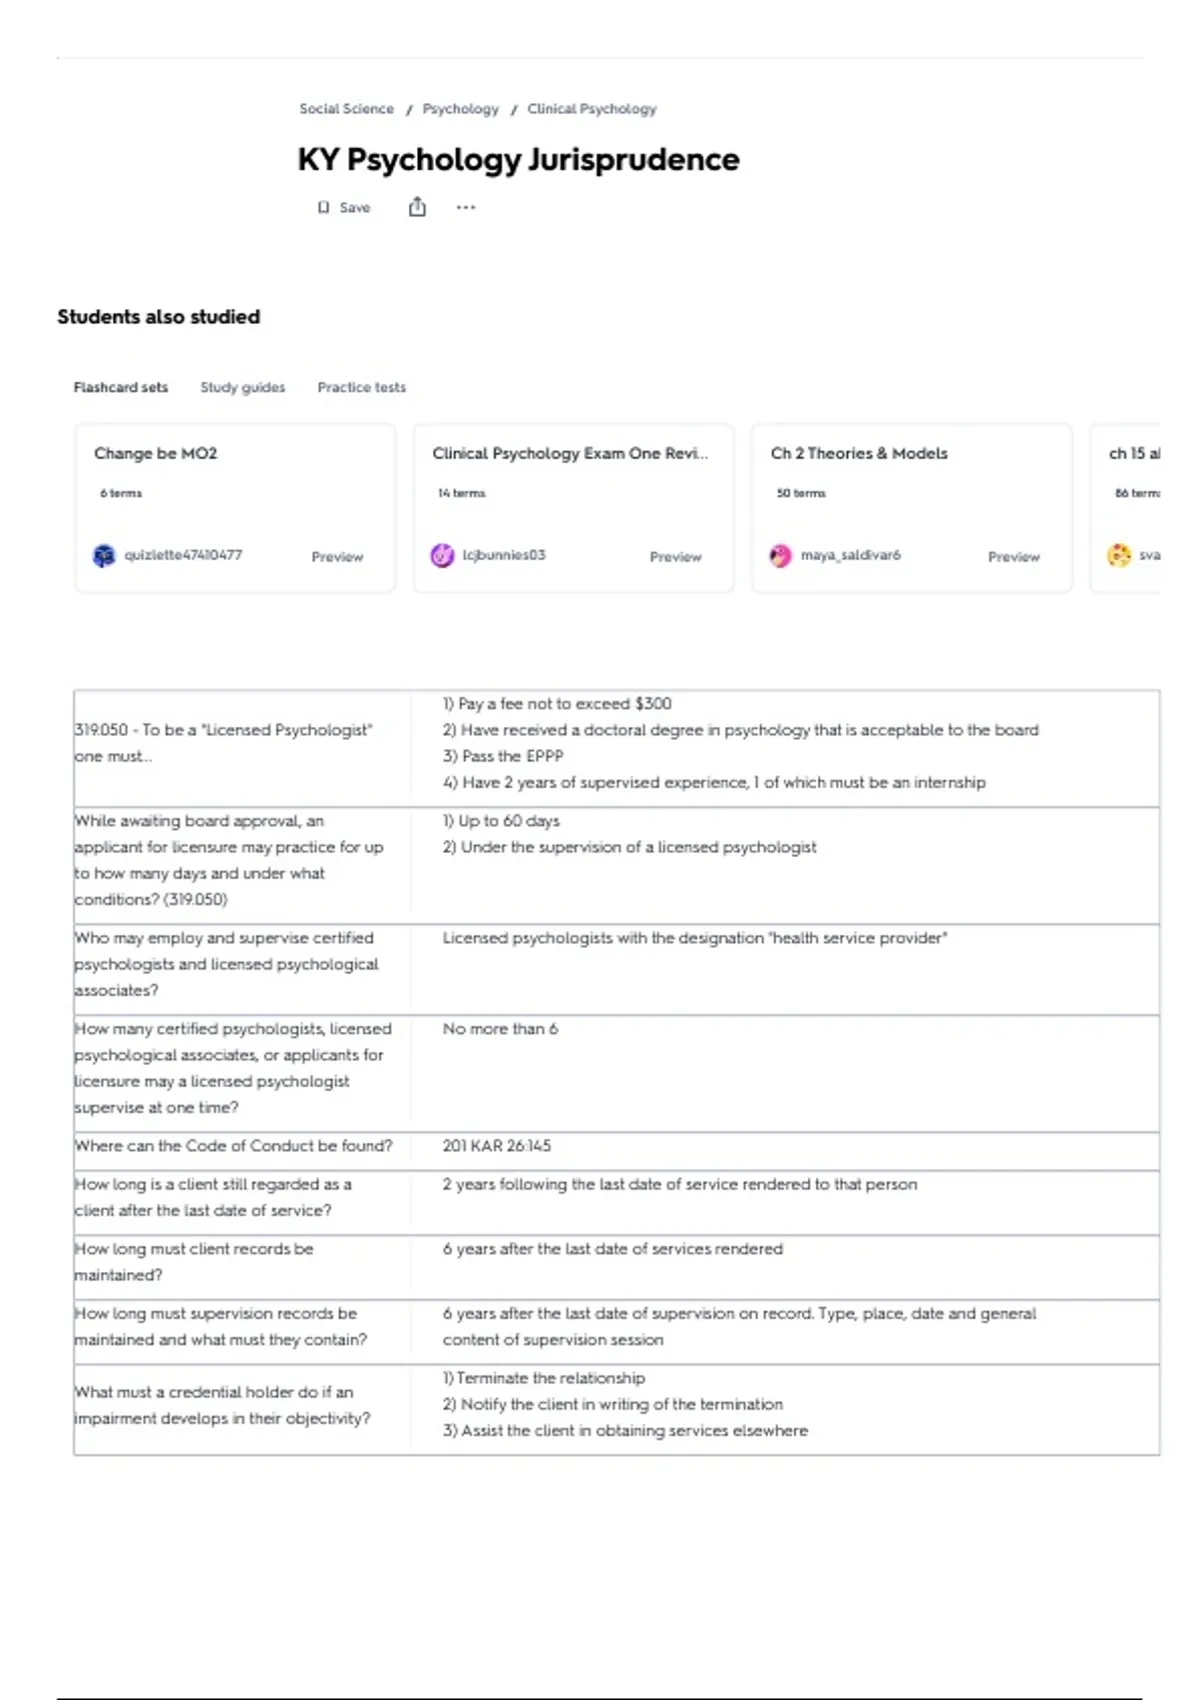Open the Ch 2 Theories & Models card title
The width and height of the screenshot is (1200, 1700).
point(859,453)
